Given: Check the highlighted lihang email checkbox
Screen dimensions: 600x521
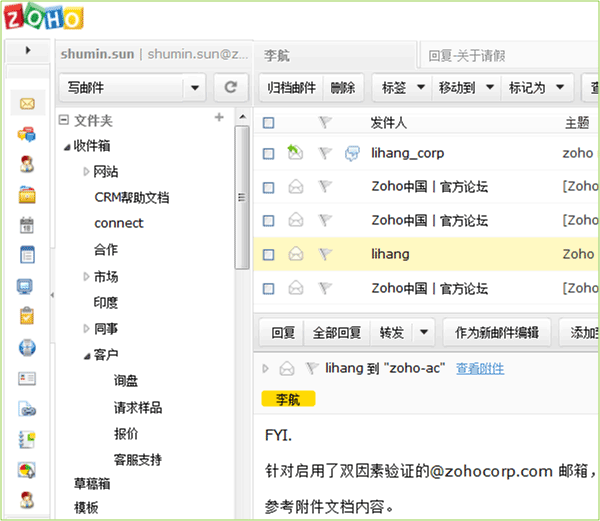Looking at the screenshot, I should (269, 254).
